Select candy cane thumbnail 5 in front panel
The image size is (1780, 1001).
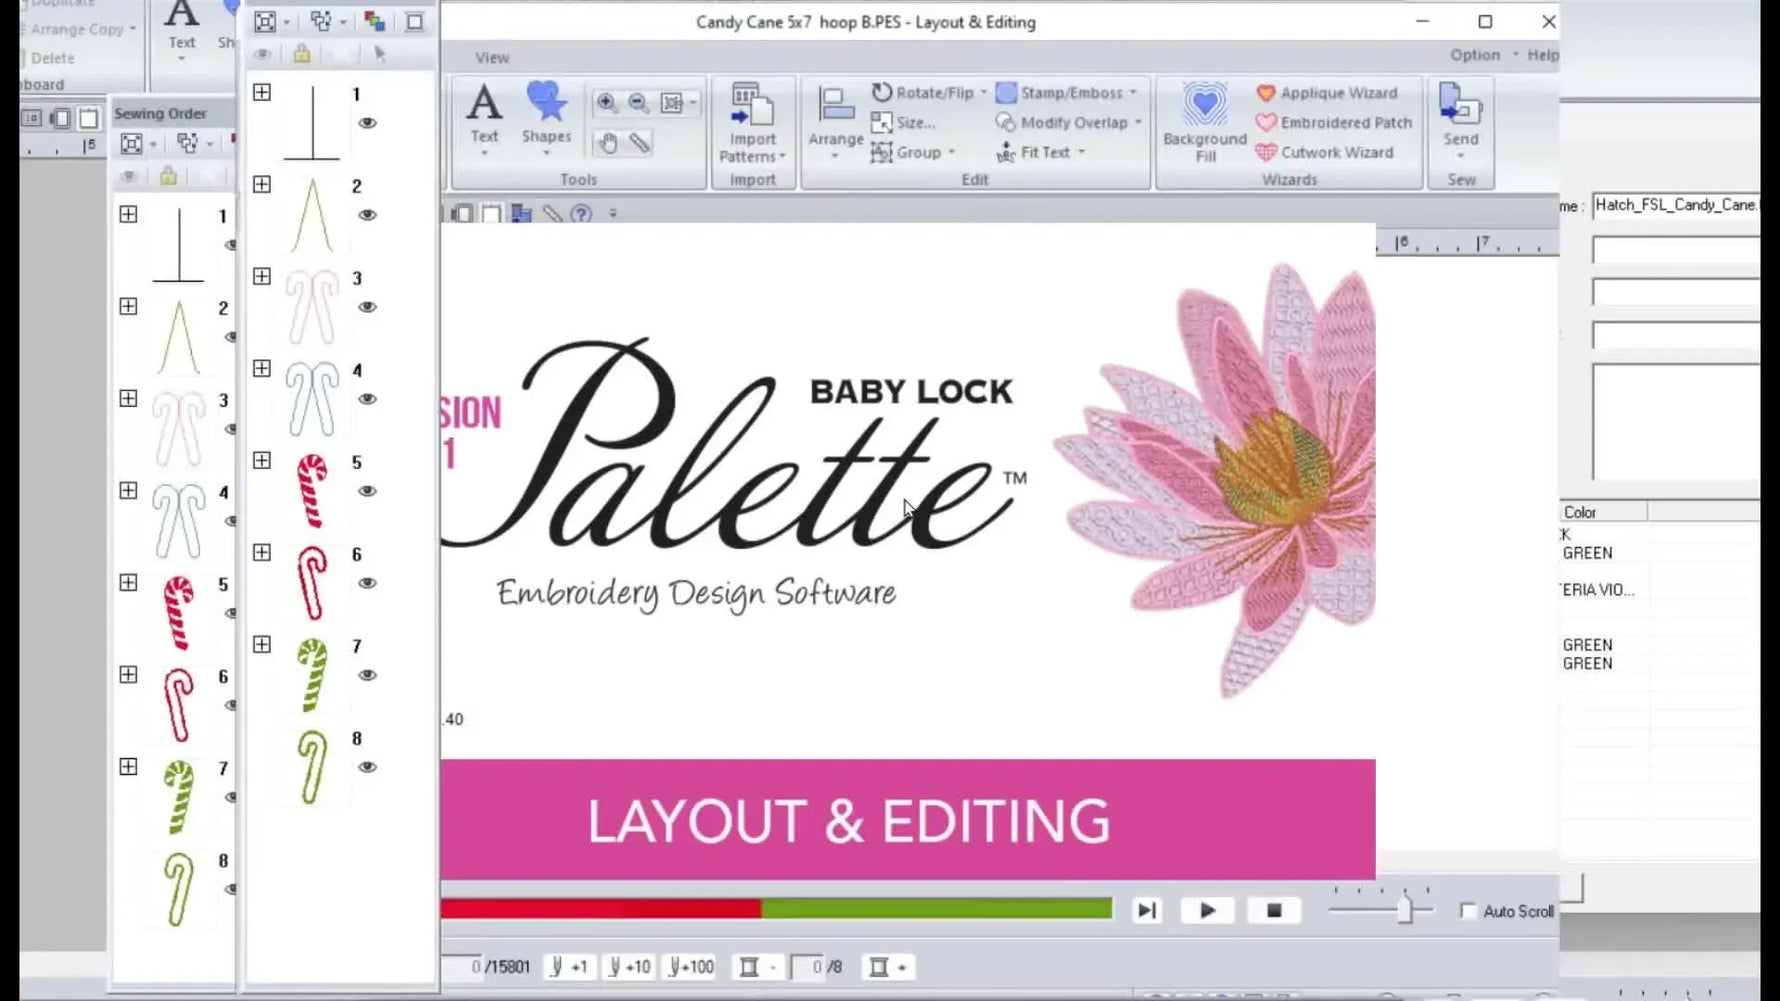coord(312,490)
